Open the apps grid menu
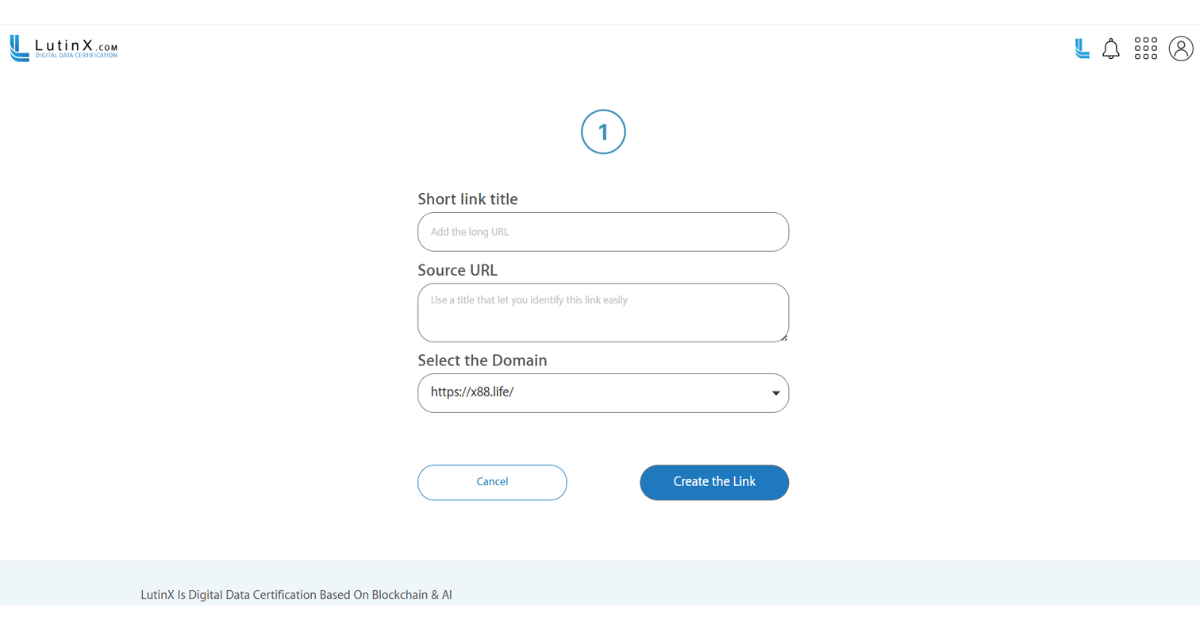The height and width of the screenshot is (630, 1200). coord(1146,49)
